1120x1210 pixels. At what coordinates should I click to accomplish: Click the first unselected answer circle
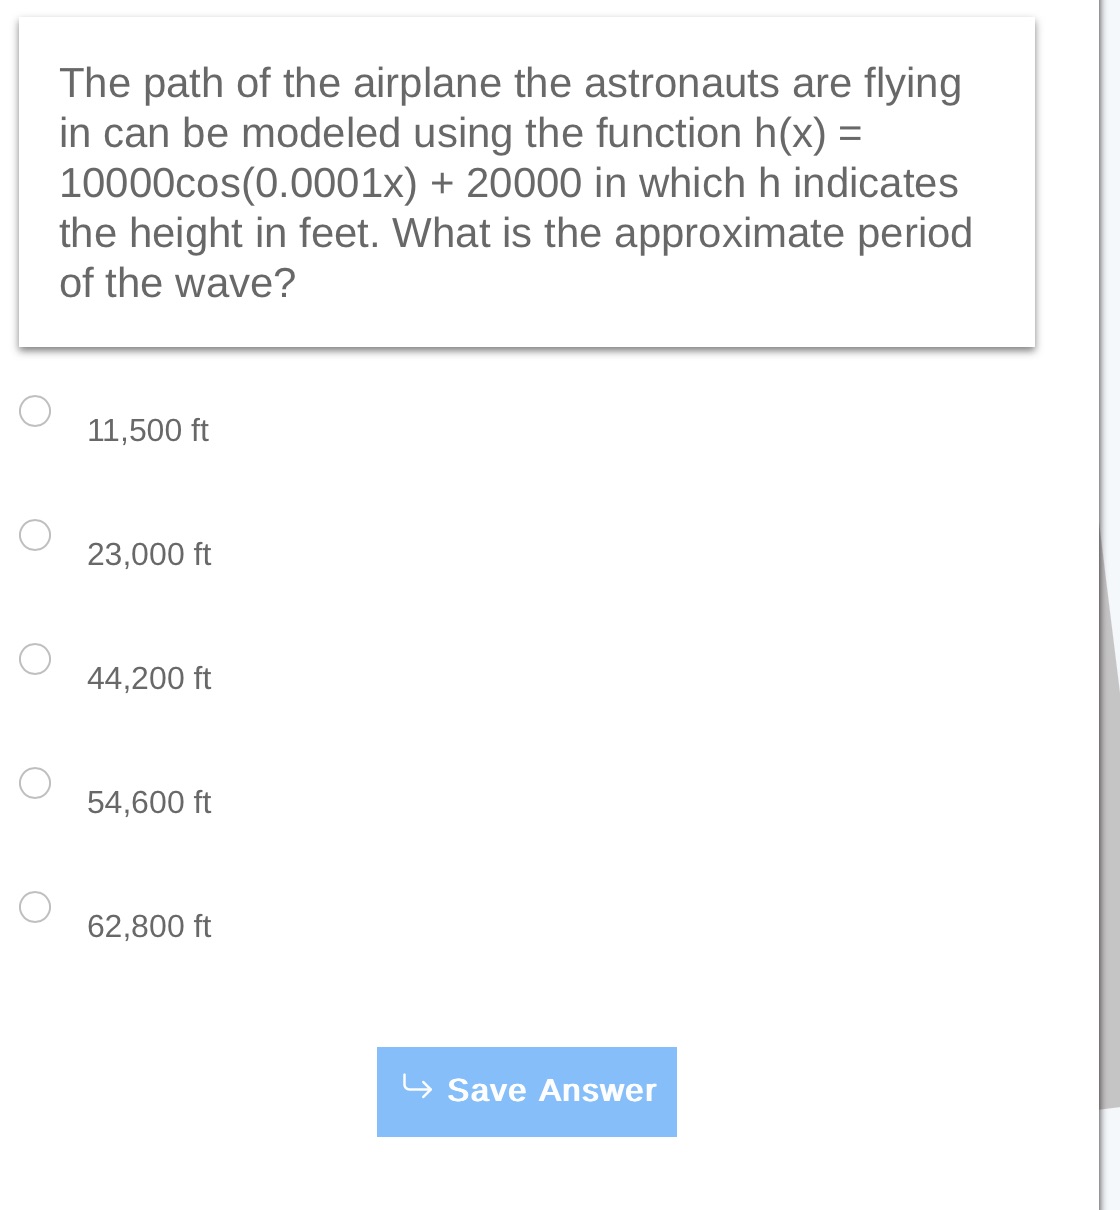pyautogui.click(x=35, y=409)
